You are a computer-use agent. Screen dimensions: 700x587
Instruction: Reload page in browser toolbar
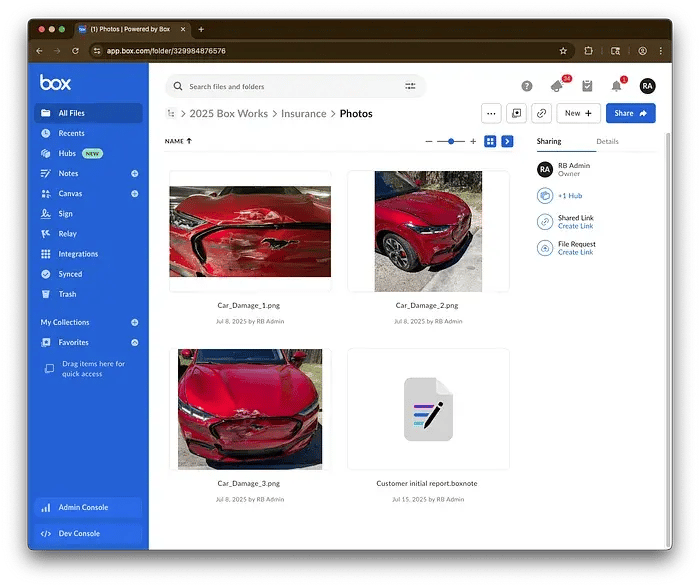click(75, 51)
